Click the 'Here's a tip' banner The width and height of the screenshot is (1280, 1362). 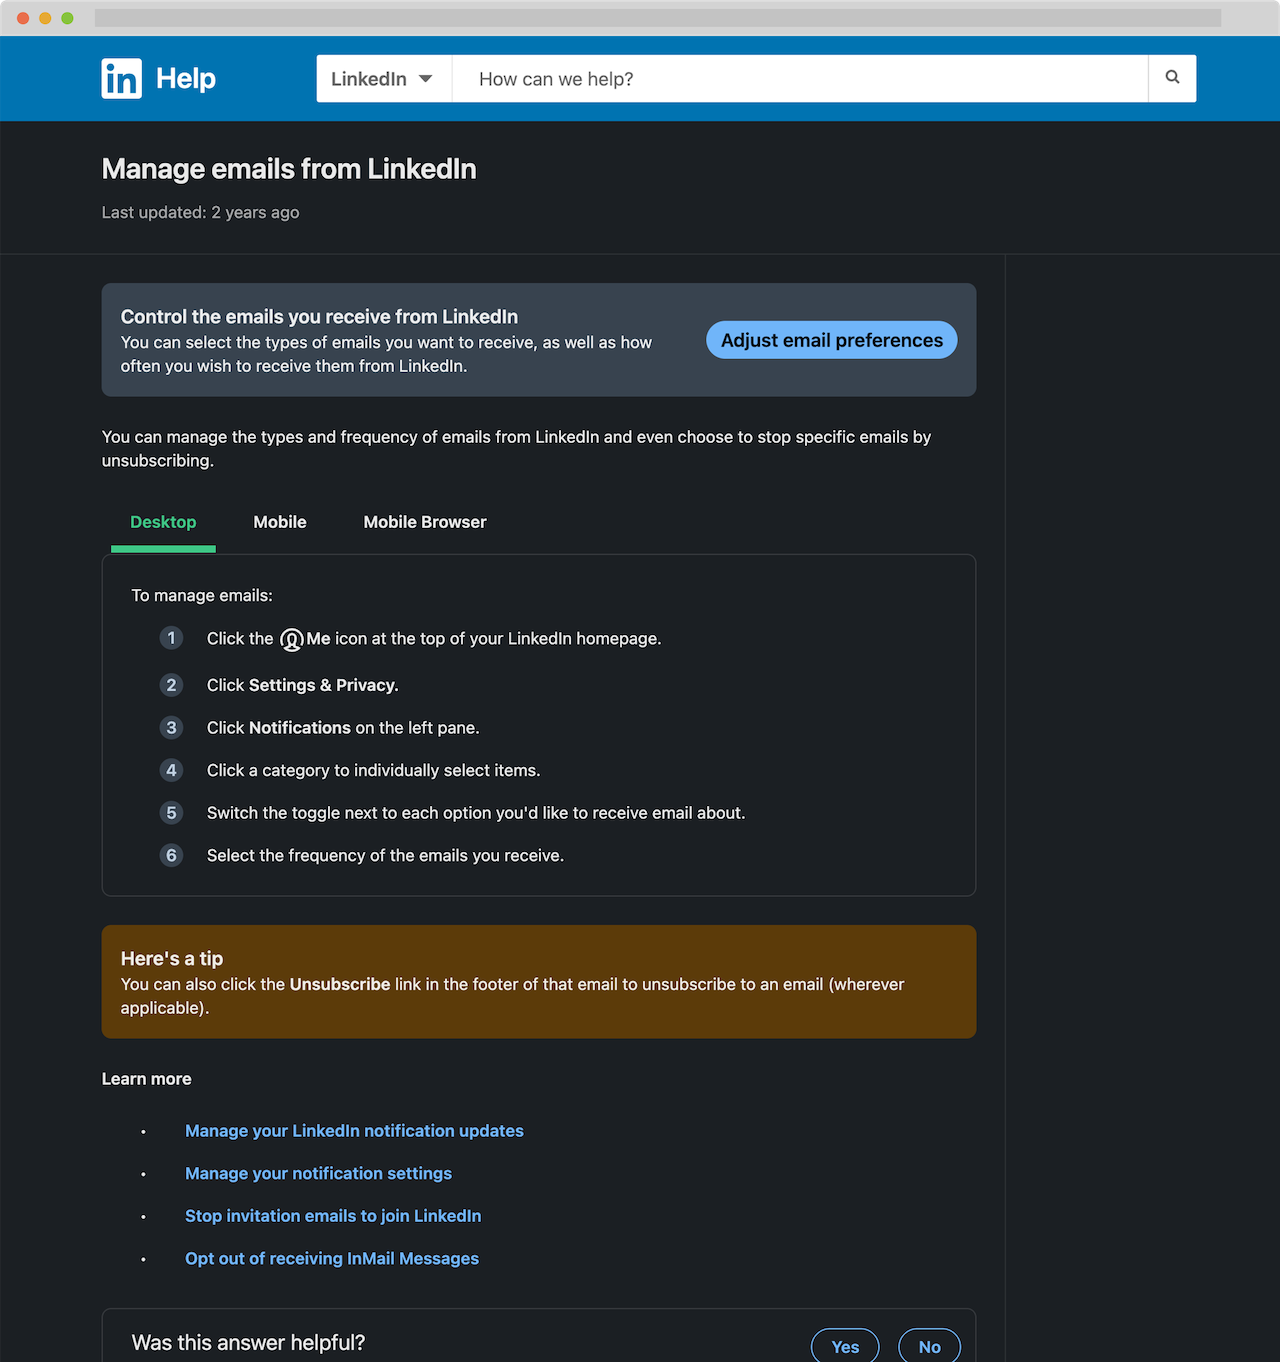click(x=539, y=981)
